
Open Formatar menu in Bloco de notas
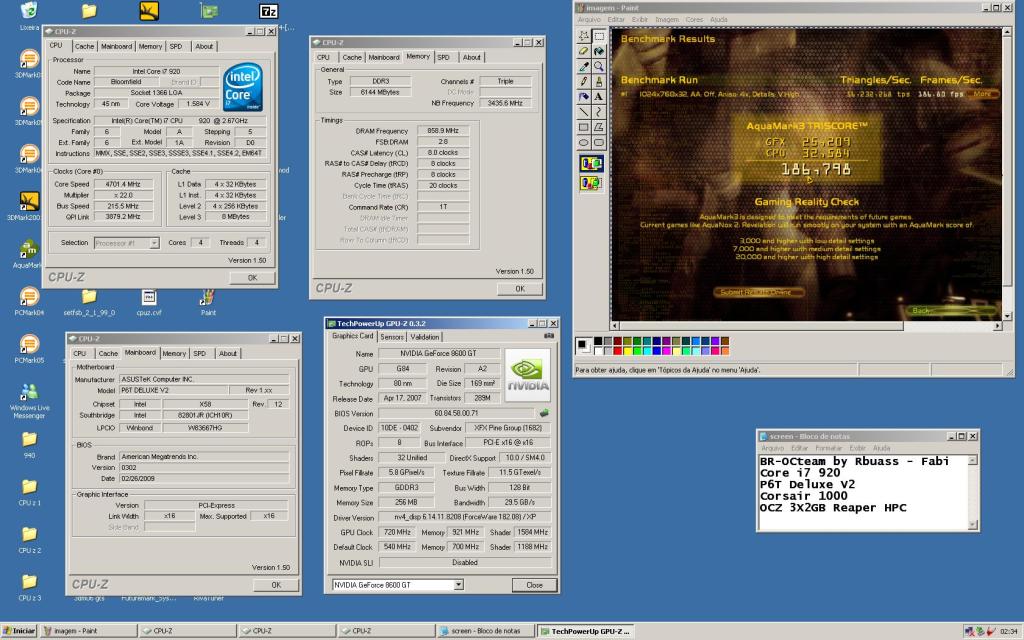tap(829, 448)
